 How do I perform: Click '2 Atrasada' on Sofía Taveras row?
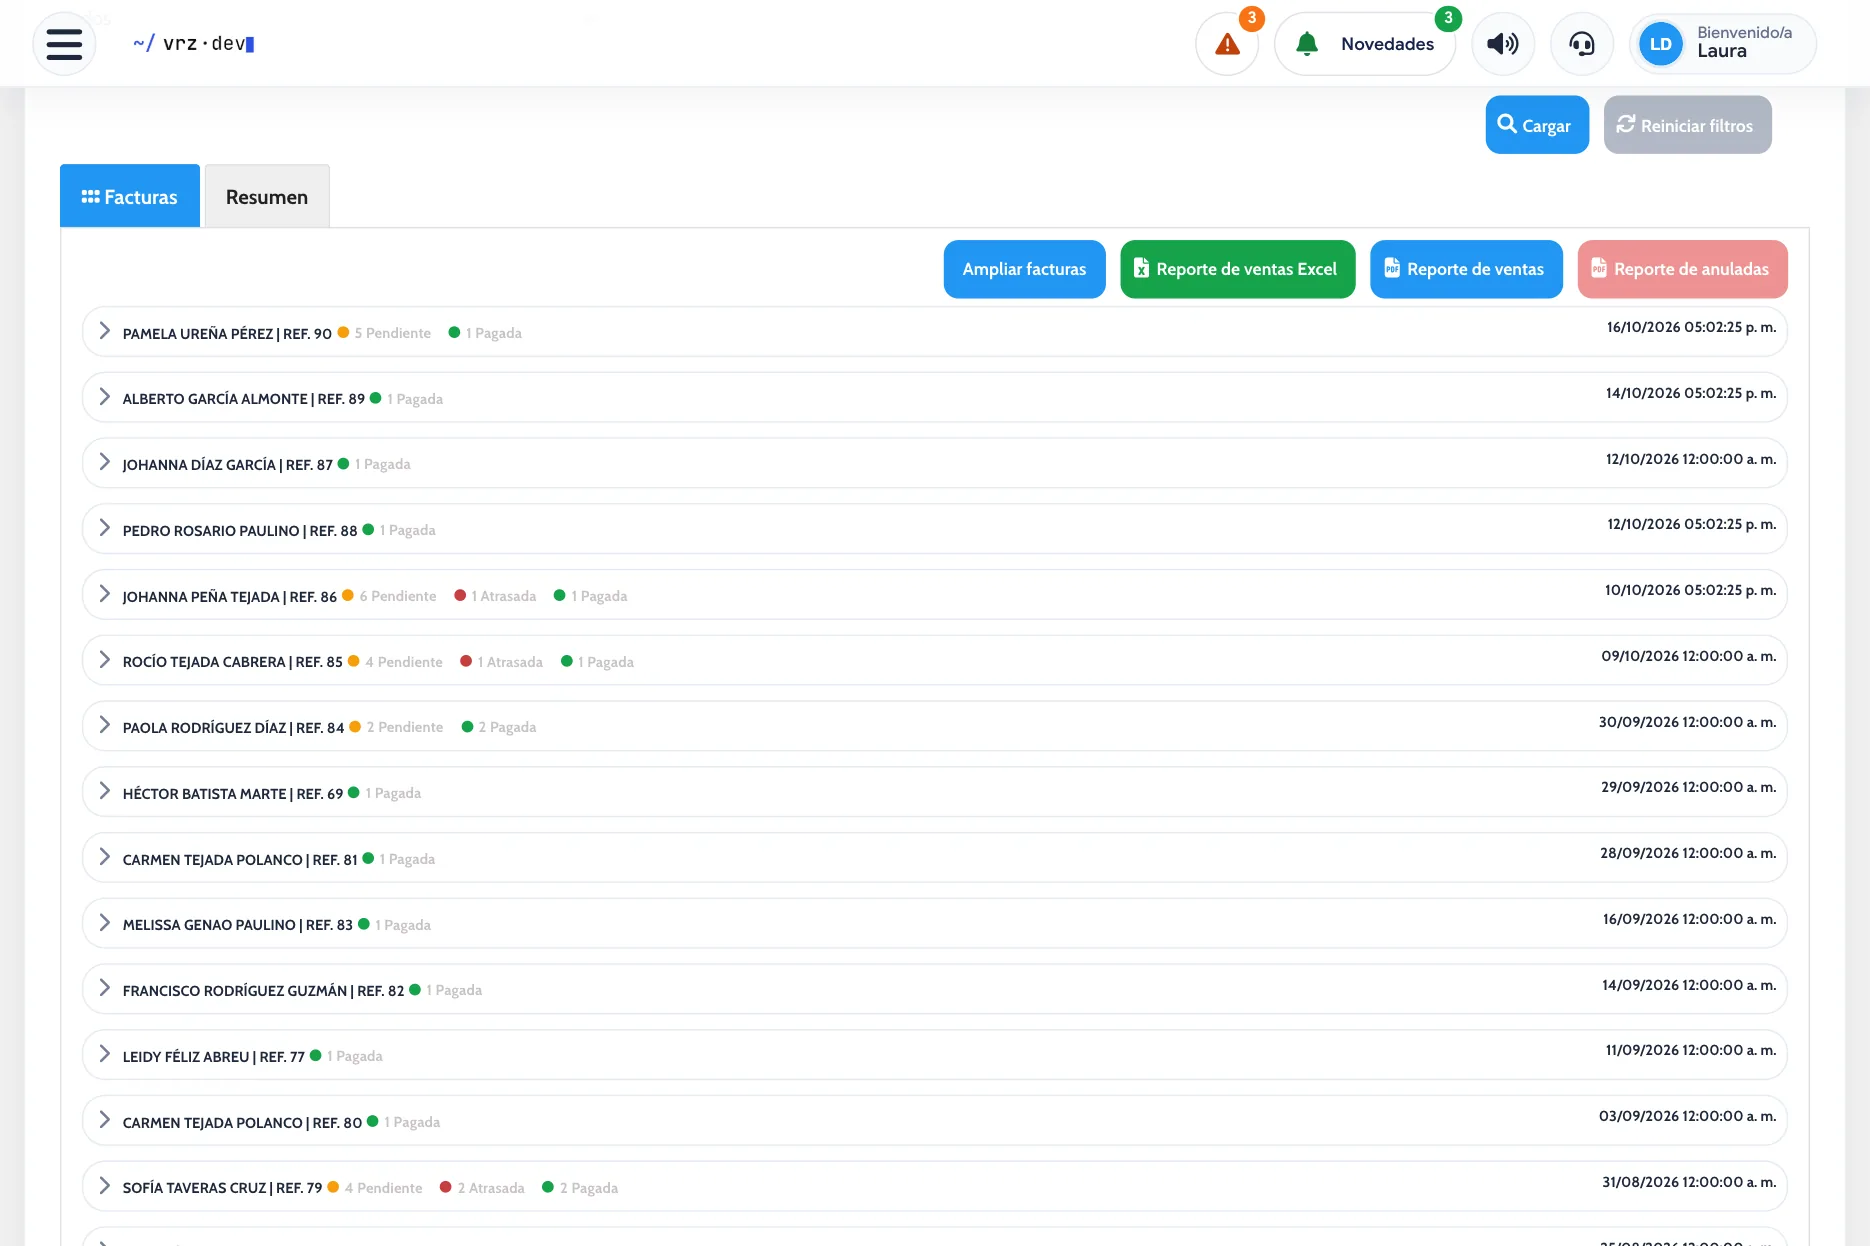tap(491, 1188)
